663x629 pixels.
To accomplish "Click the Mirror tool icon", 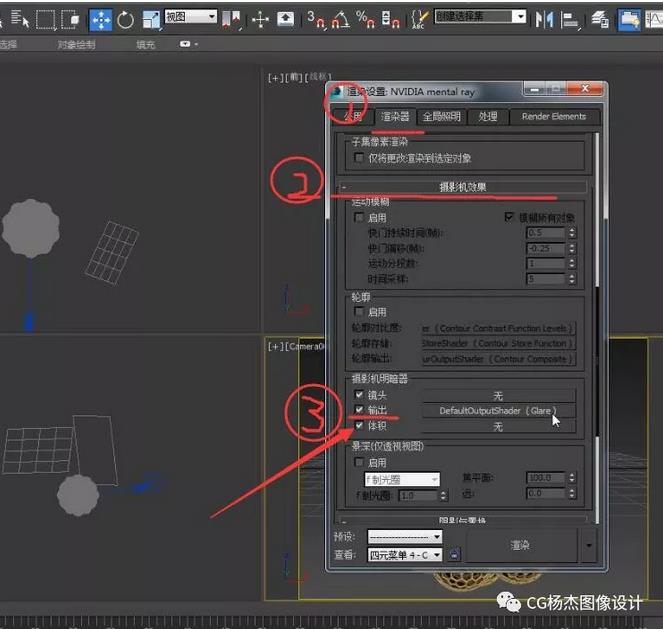I will click(x=544, y=19).
